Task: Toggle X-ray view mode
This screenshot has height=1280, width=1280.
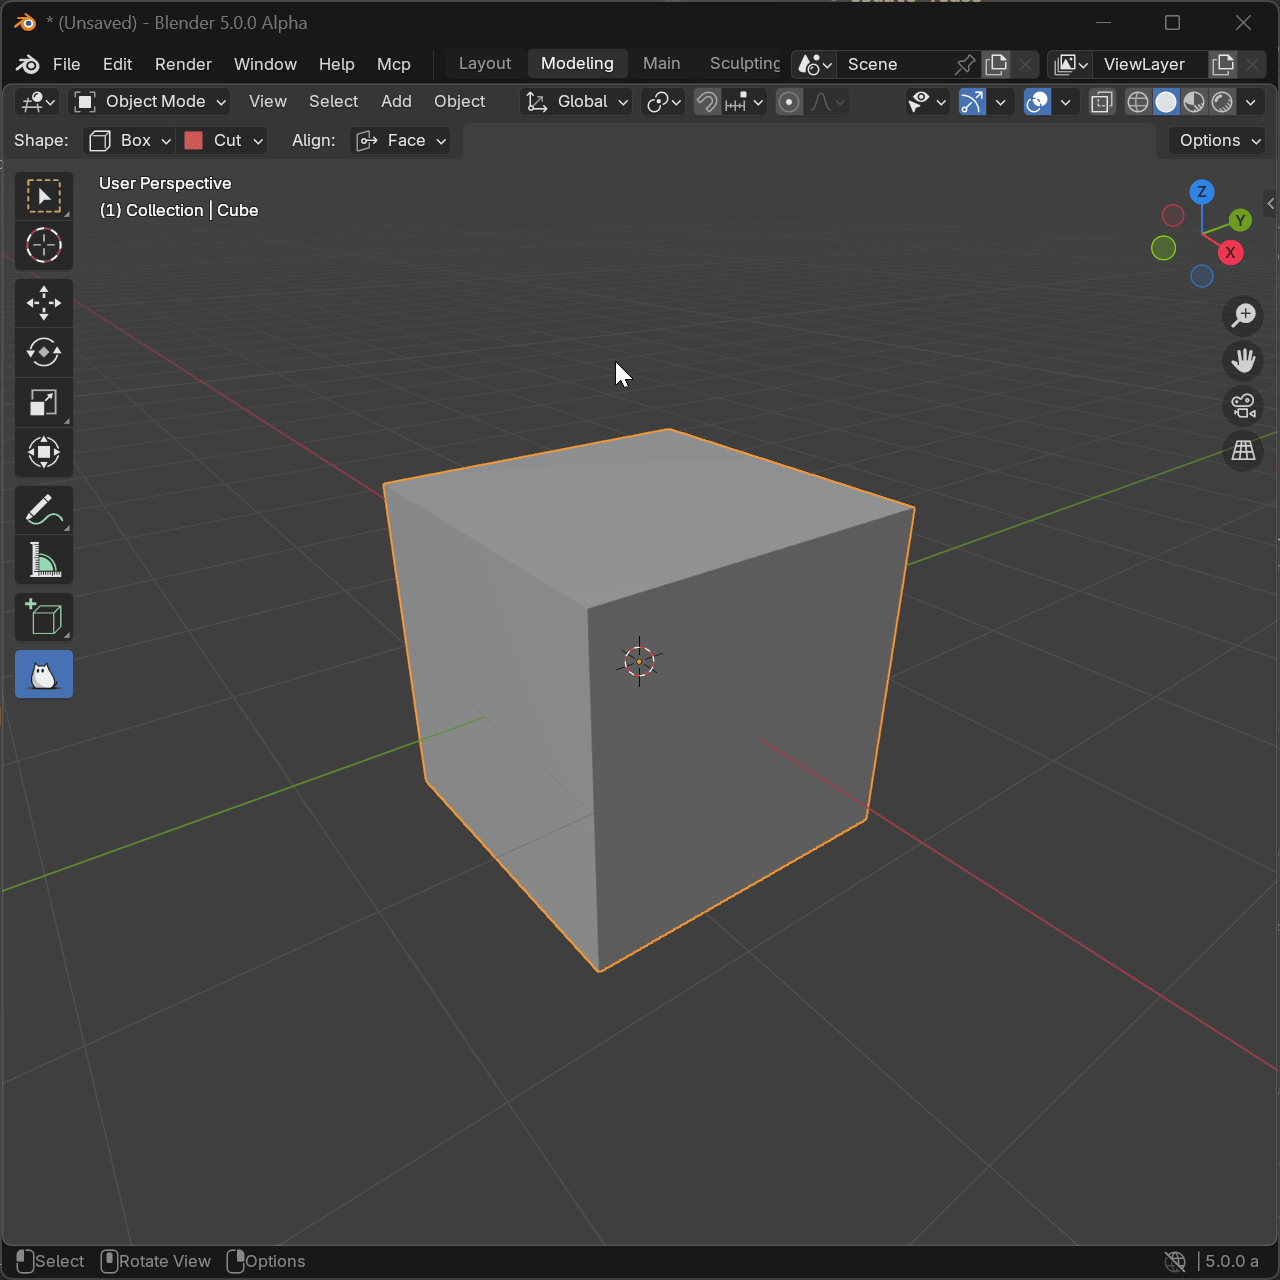Action: [1101, 102]
